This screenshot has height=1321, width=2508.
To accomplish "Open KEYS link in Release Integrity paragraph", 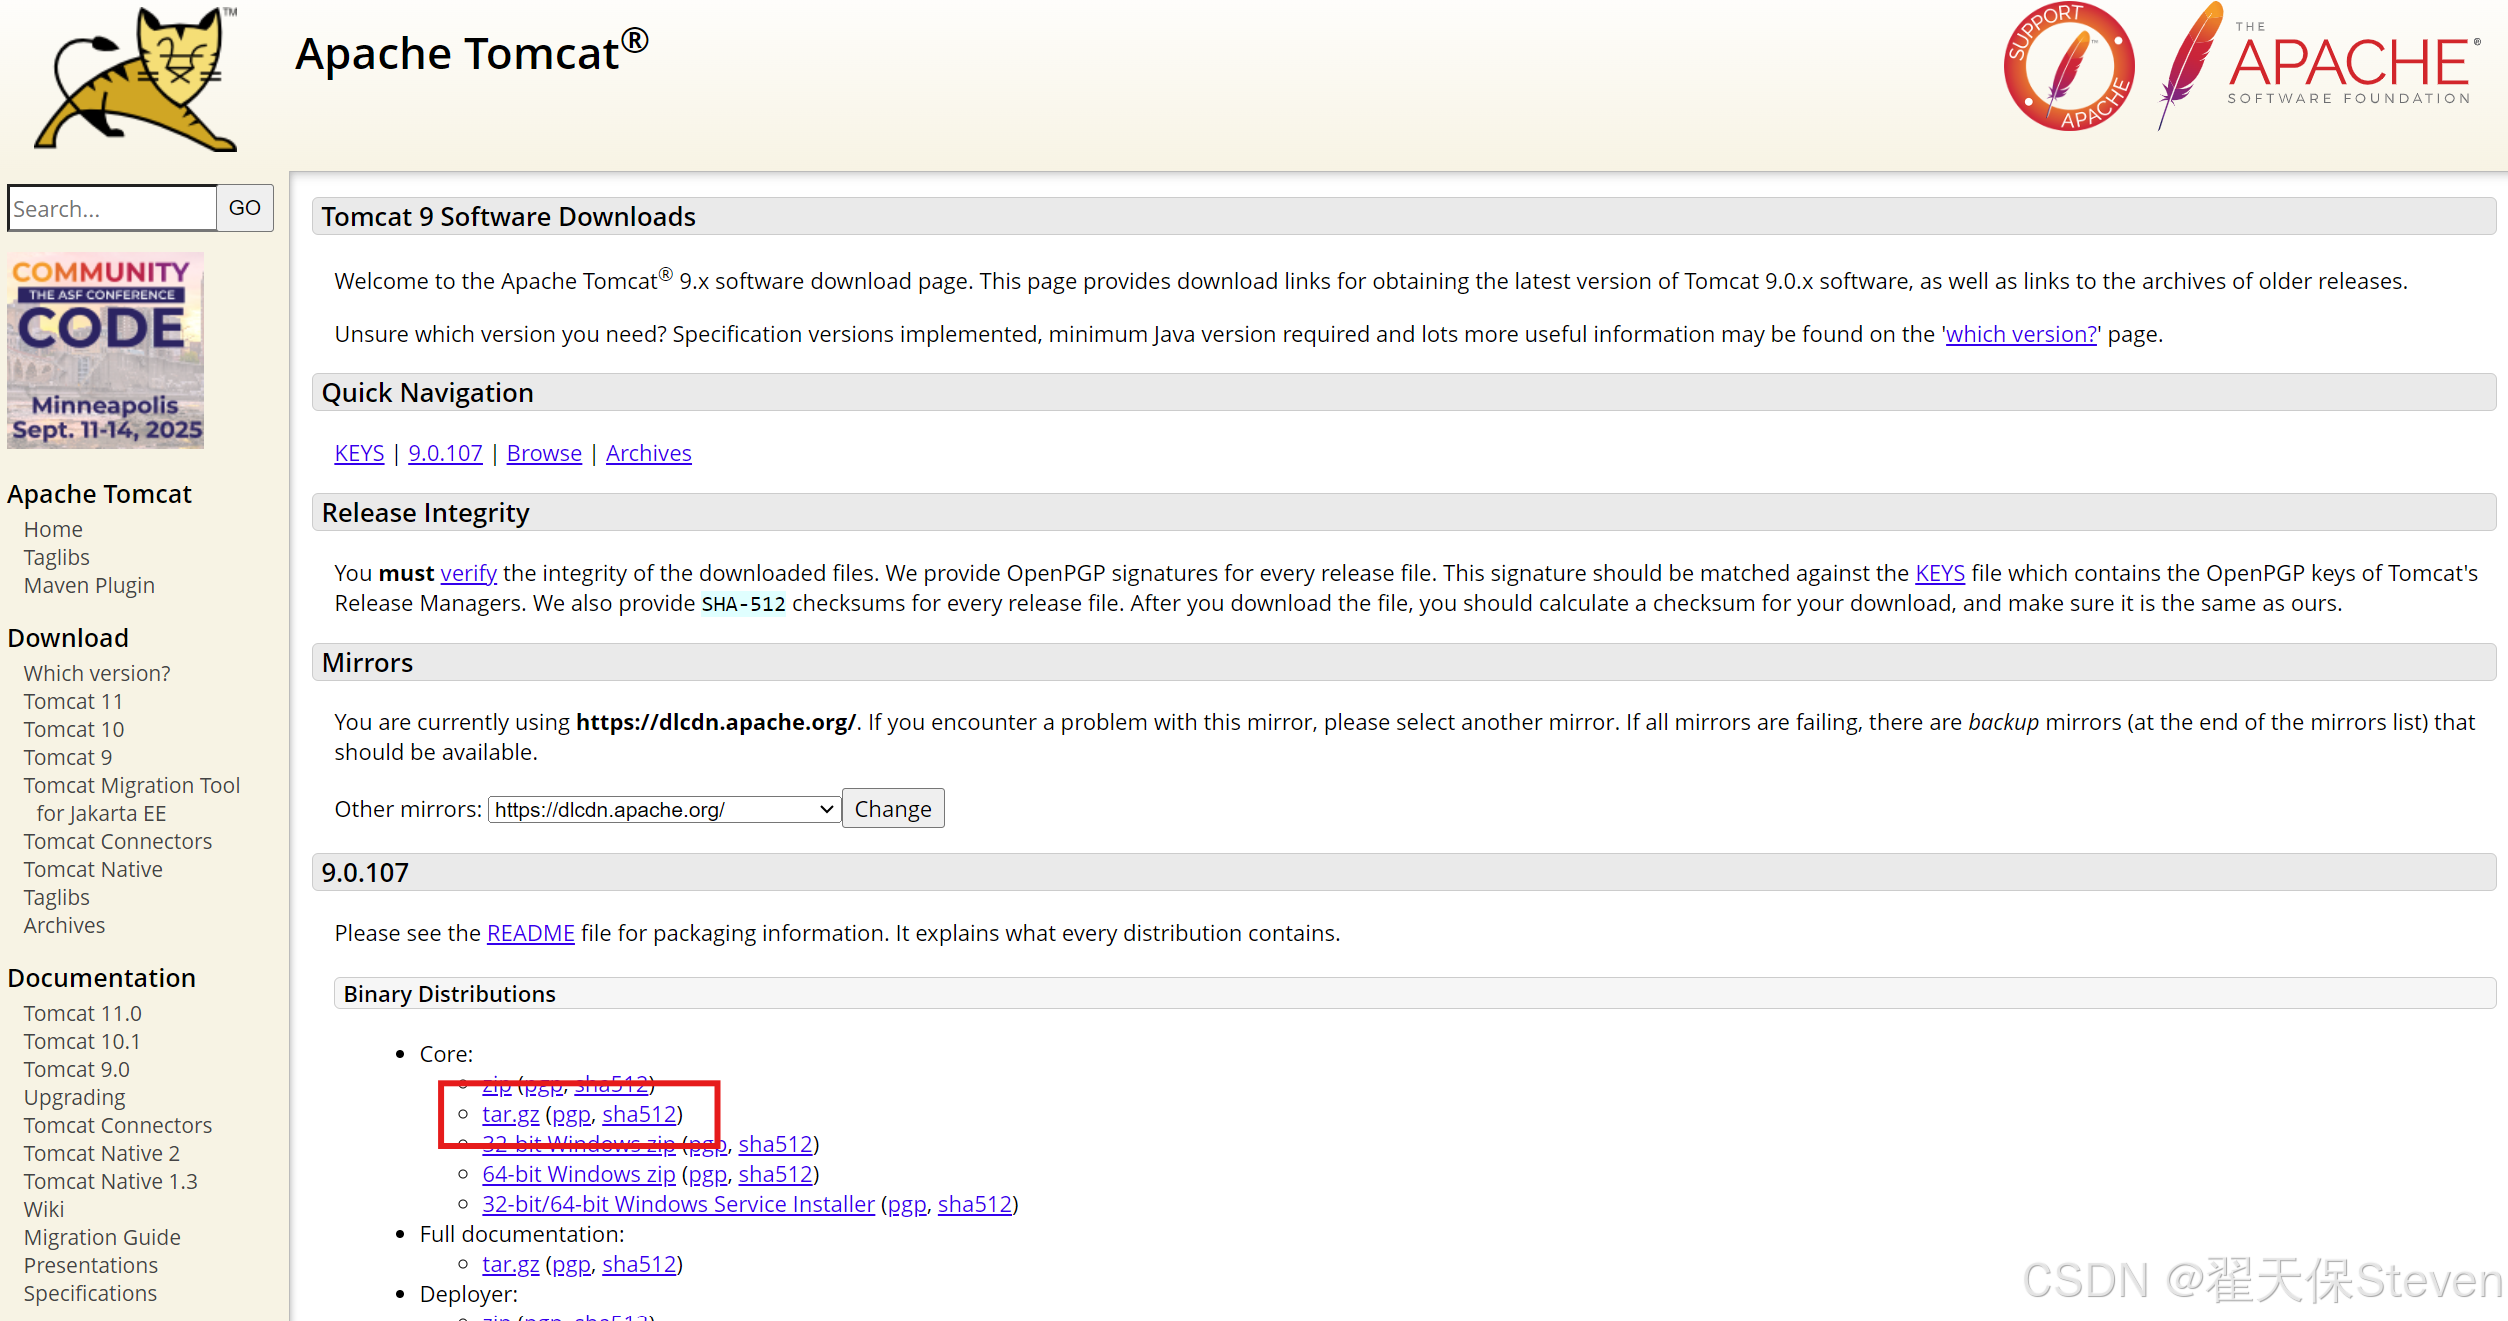I will click(1940, 573).
